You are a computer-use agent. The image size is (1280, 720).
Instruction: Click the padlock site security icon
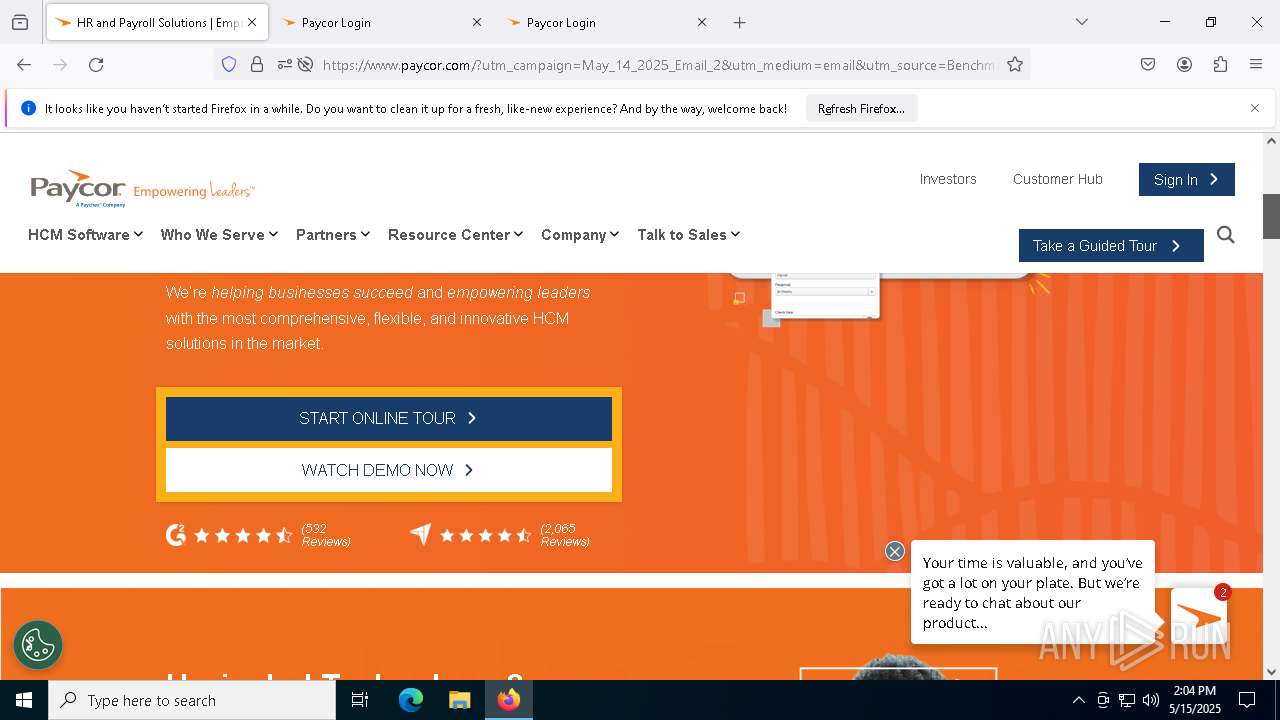tap(257, 64)
